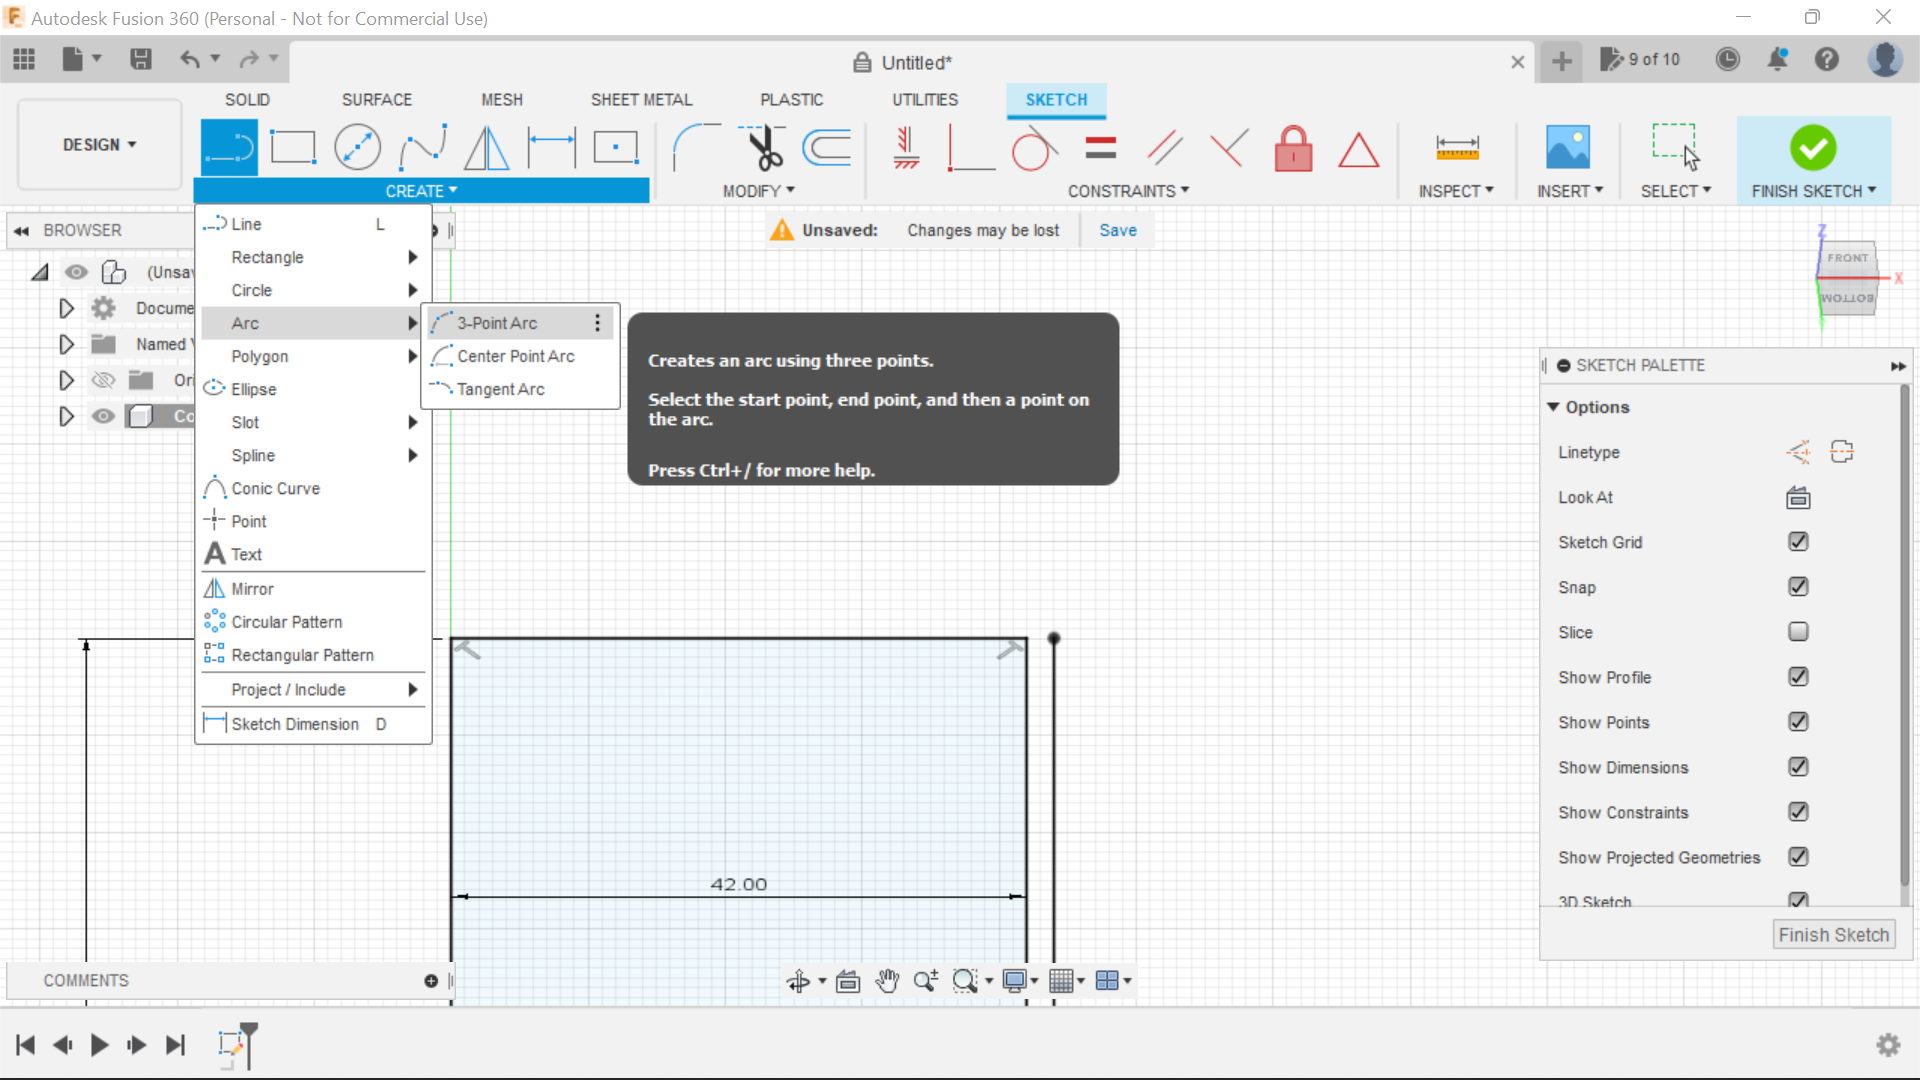This screenshot has width=1920, height=1080.
Task: Switch to the SURFACE tab
Action: point(376,100)
